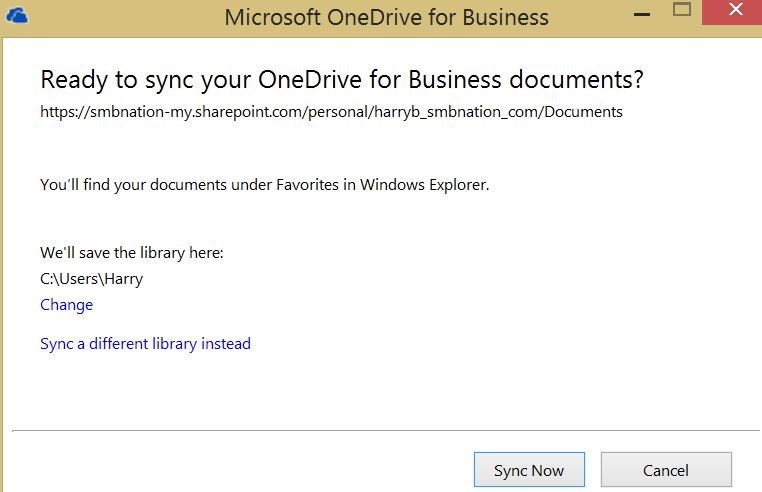The height and width of the screenshot is (492, 762).
Task: Click the 'Ready to sync' heading
Action: (x=342, y=79)
